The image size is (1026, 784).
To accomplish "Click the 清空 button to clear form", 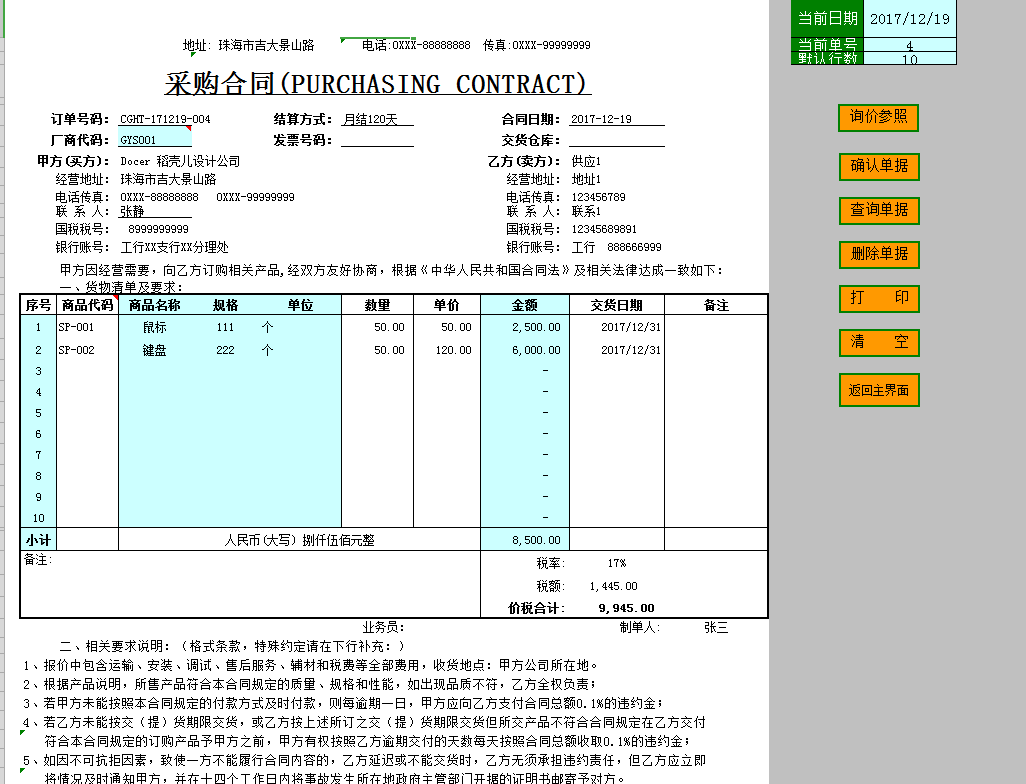I will 878,342.
